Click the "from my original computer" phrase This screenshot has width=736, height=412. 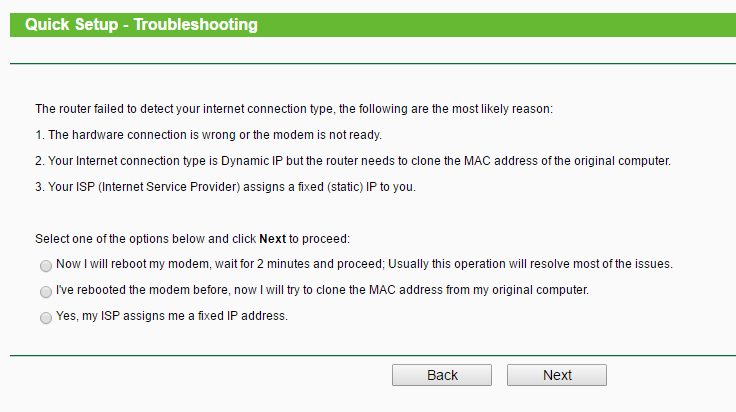(512, 291)
